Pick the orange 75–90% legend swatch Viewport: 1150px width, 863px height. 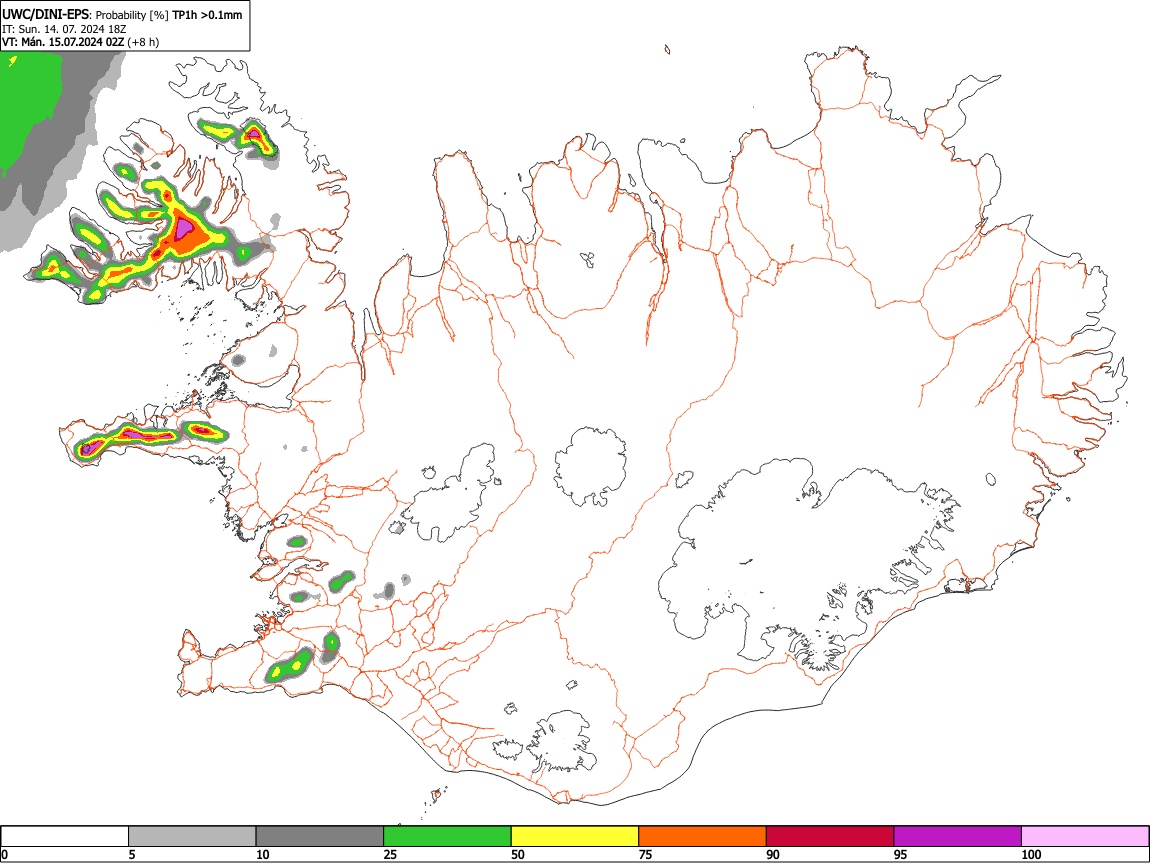tap(703, 837)
